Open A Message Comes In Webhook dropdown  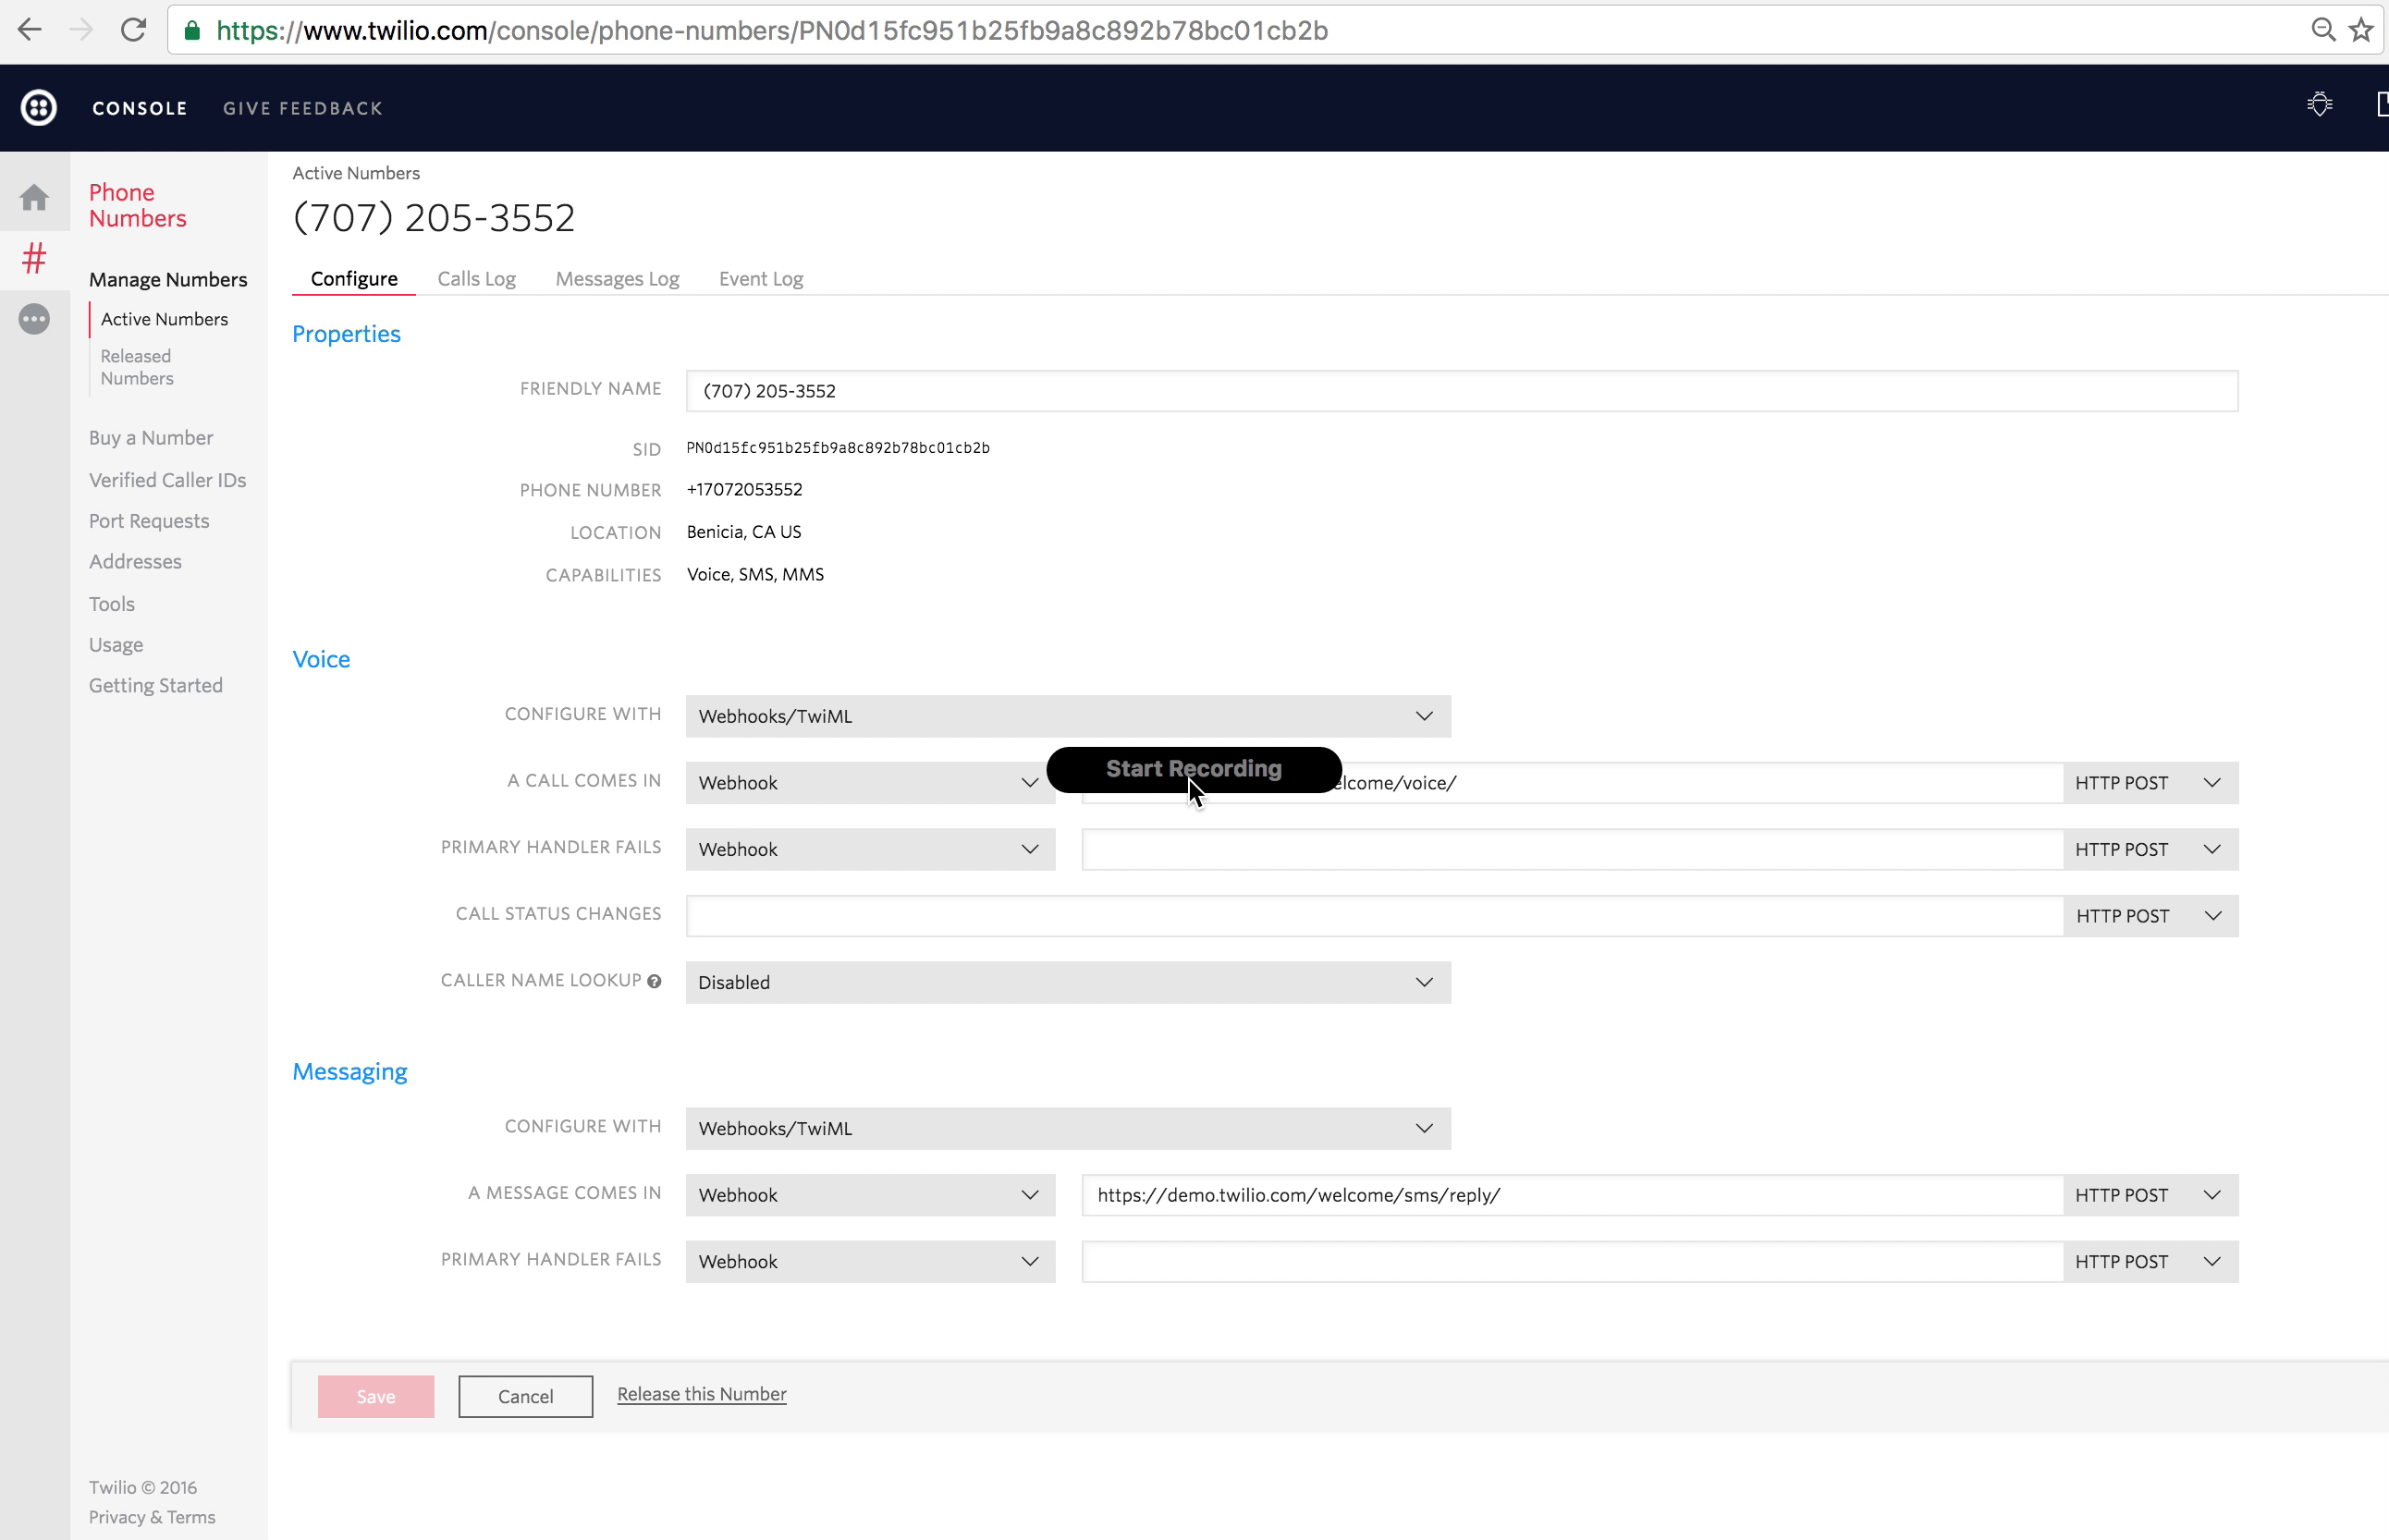click(869, 1195)
